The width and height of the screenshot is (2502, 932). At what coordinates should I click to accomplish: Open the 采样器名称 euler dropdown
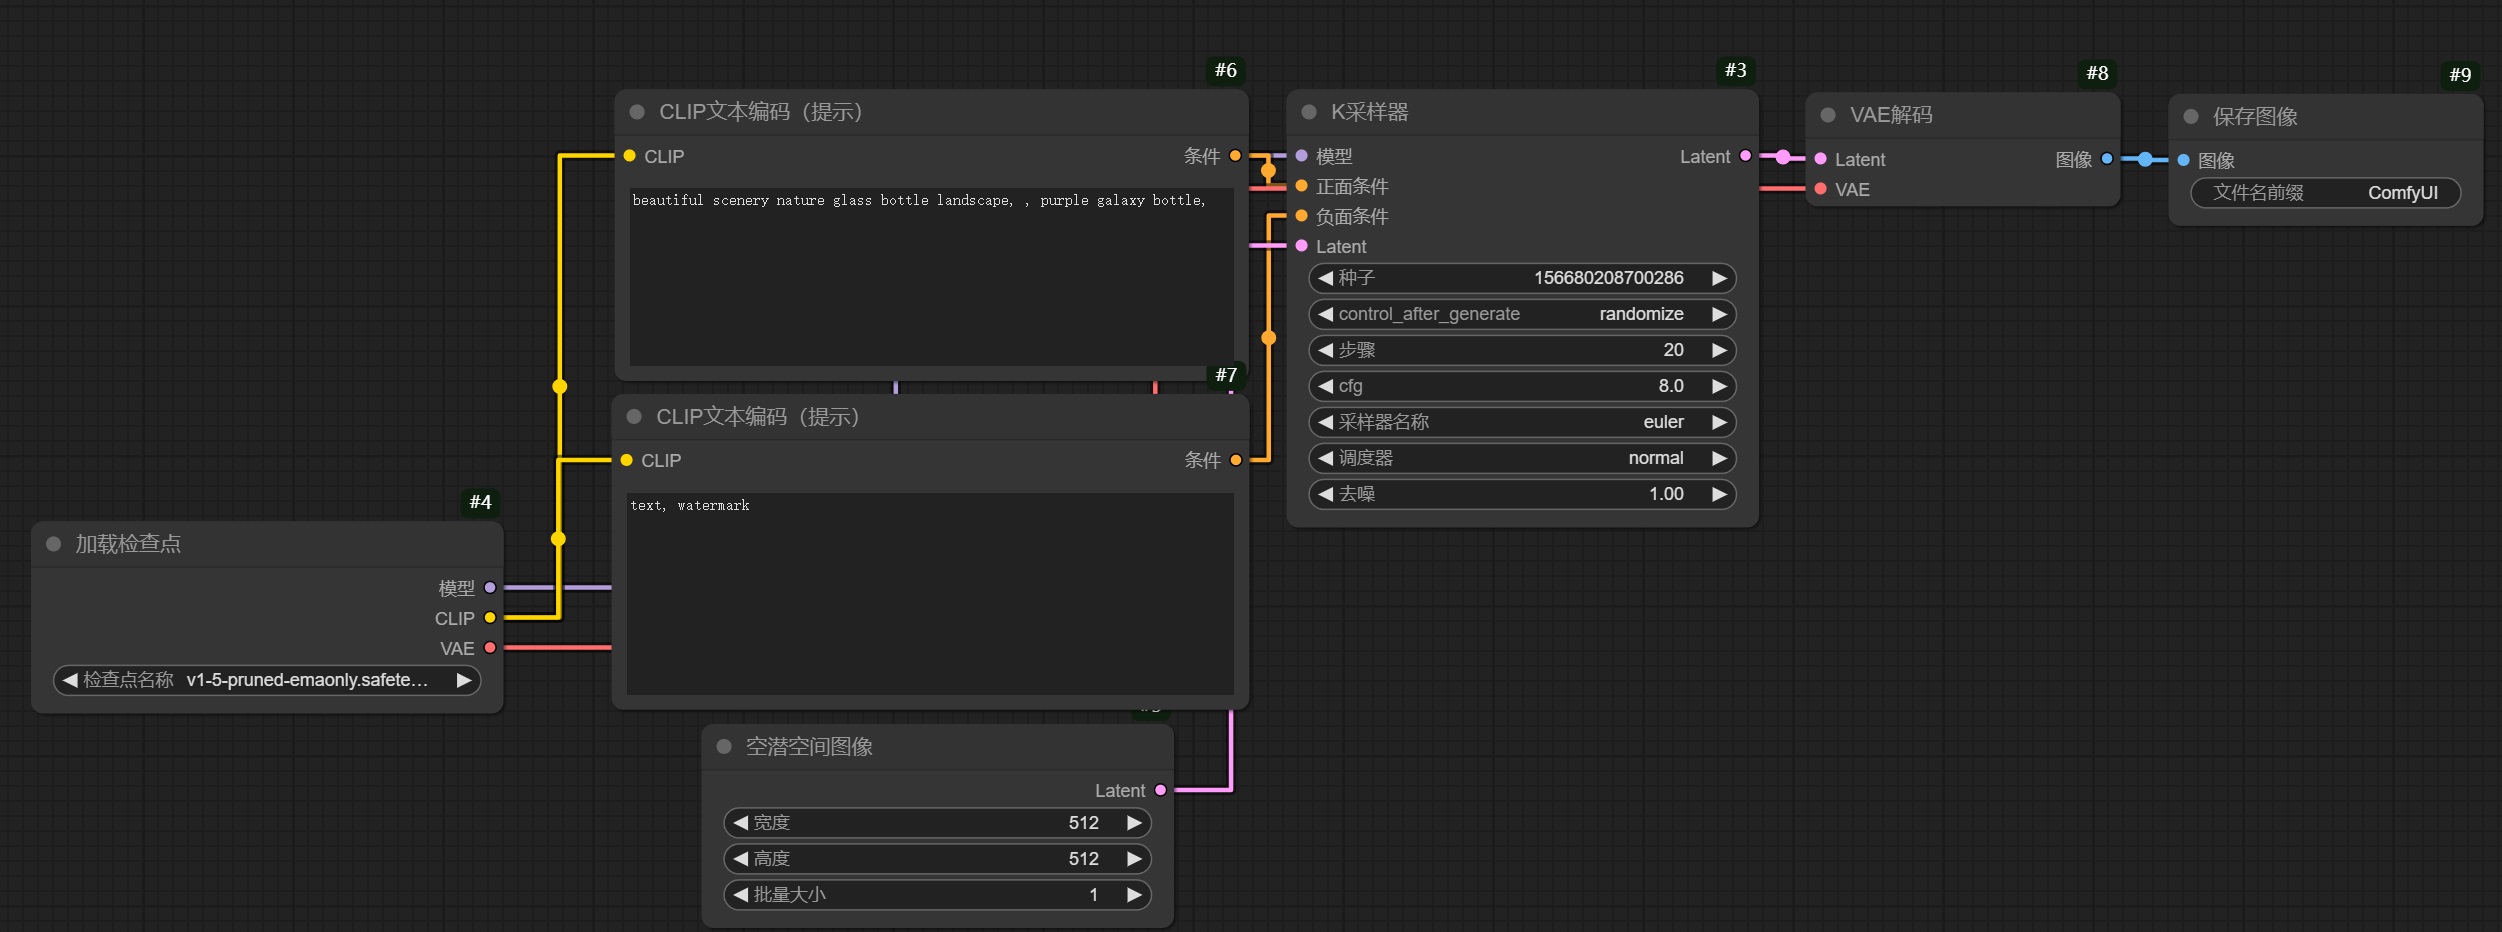tap(1521, 422)
